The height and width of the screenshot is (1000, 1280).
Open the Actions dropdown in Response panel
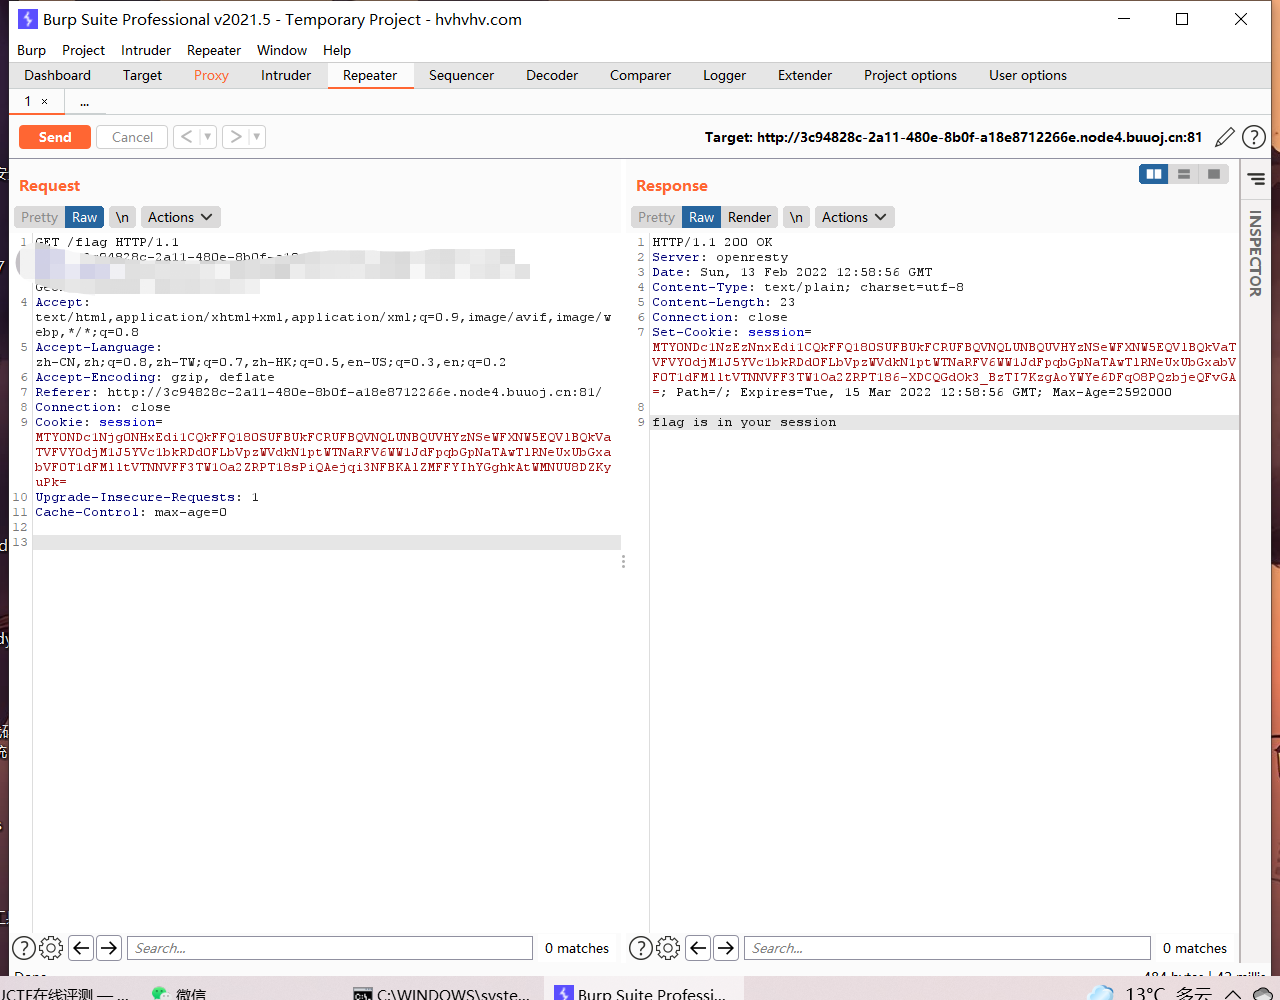[854, 216]
